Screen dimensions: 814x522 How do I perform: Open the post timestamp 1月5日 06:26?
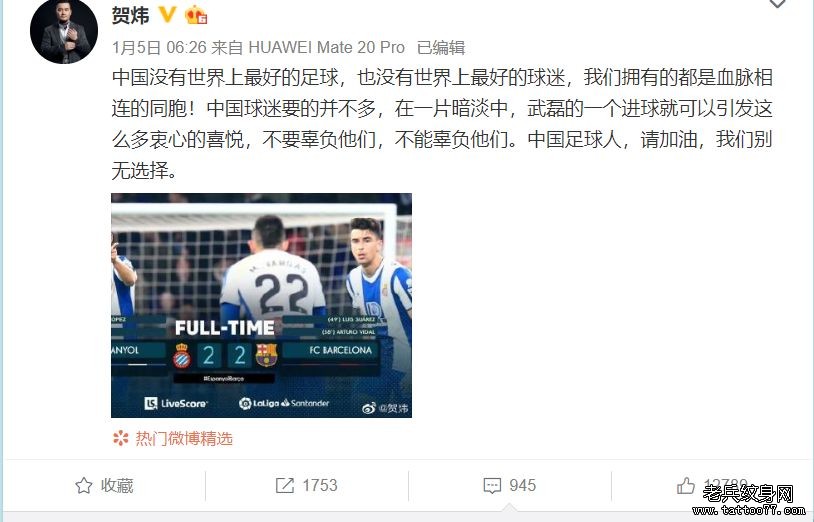pyautogui.click(x=159, y=48)
